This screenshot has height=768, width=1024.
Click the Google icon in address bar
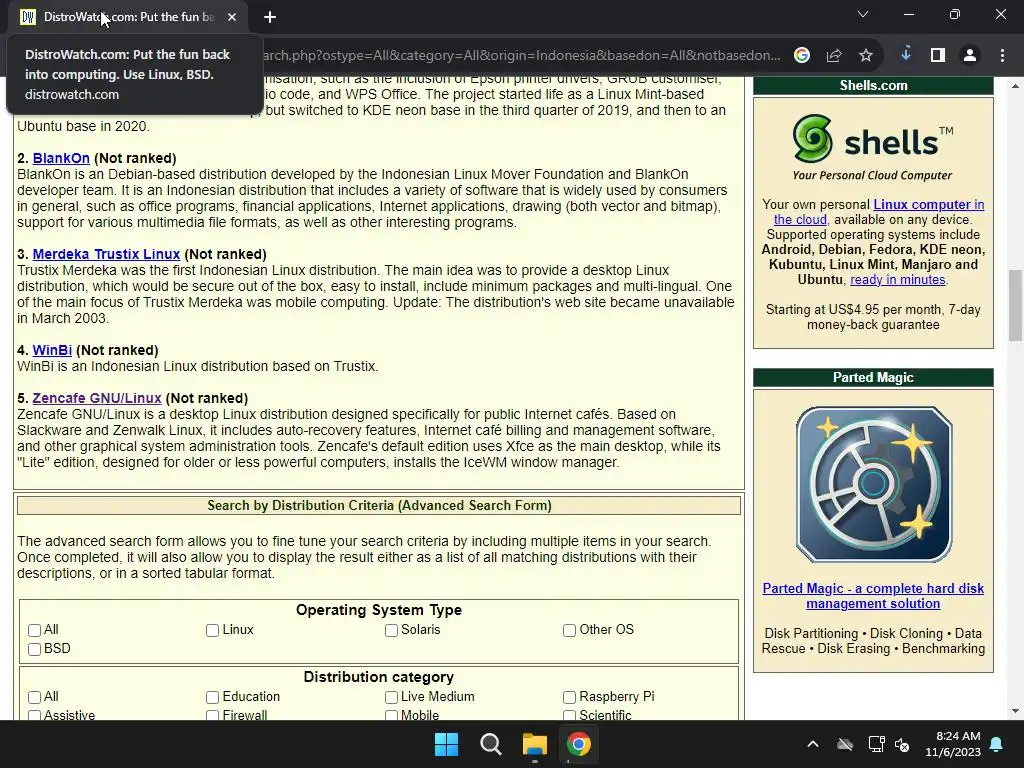click(801, 56)
